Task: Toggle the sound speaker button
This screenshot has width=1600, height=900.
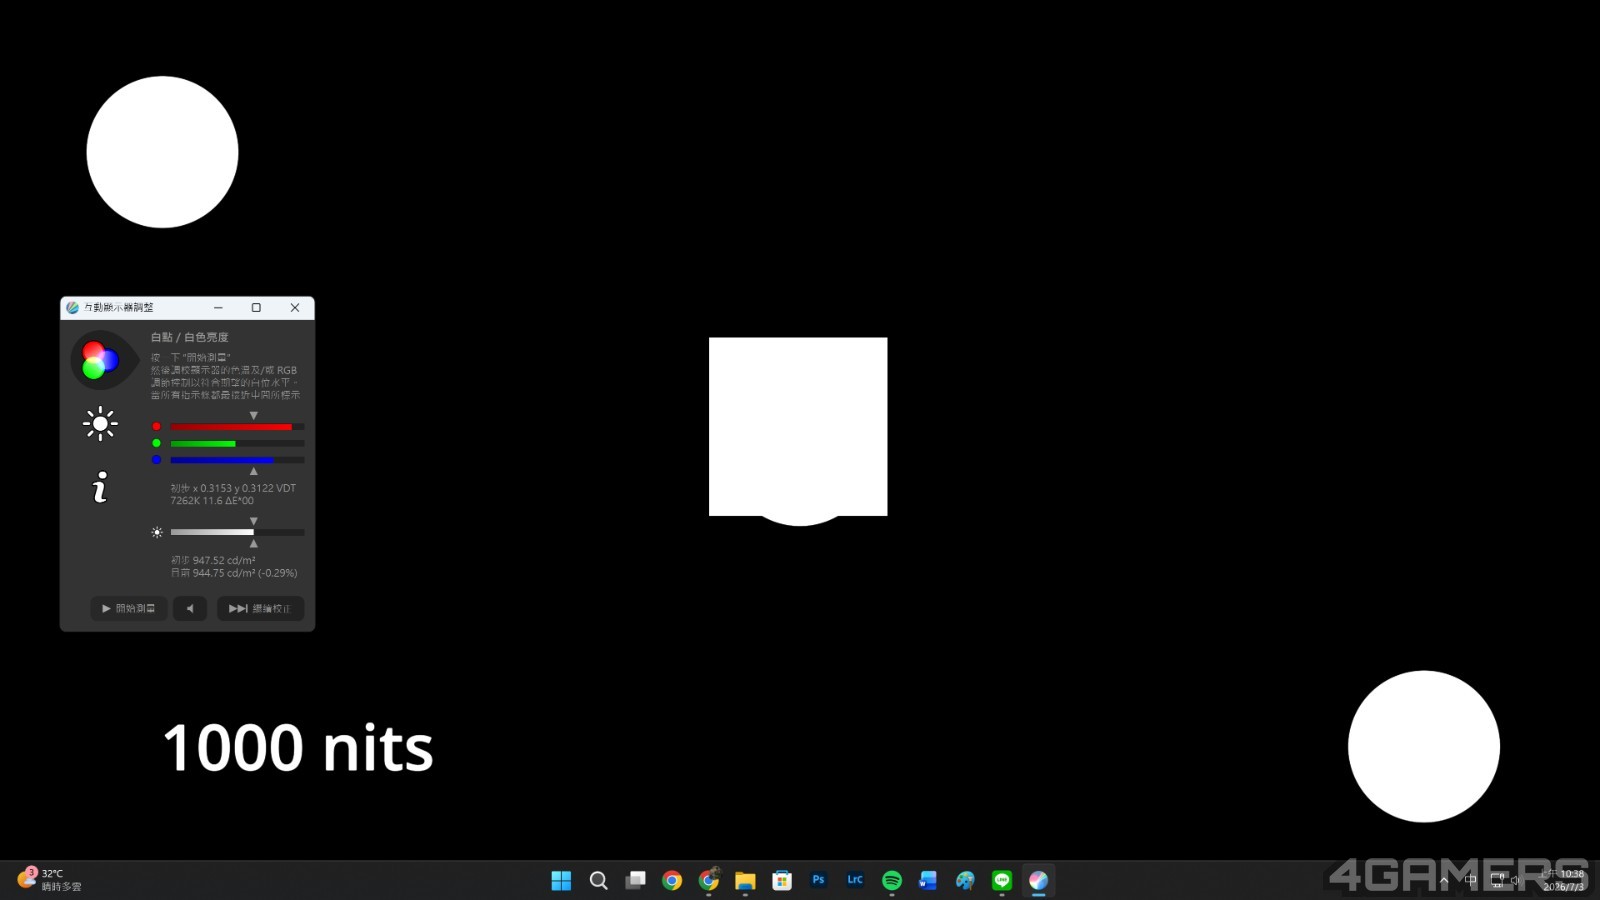Action: [x=190, y=608]
